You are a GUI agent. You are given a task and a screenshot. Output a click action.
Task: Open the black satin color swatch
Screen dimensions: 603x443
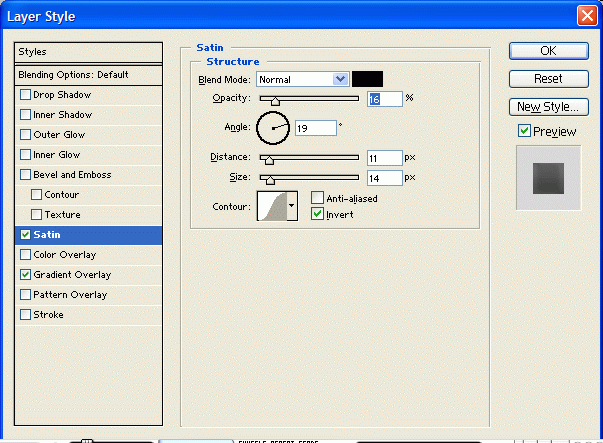[367, 79]
